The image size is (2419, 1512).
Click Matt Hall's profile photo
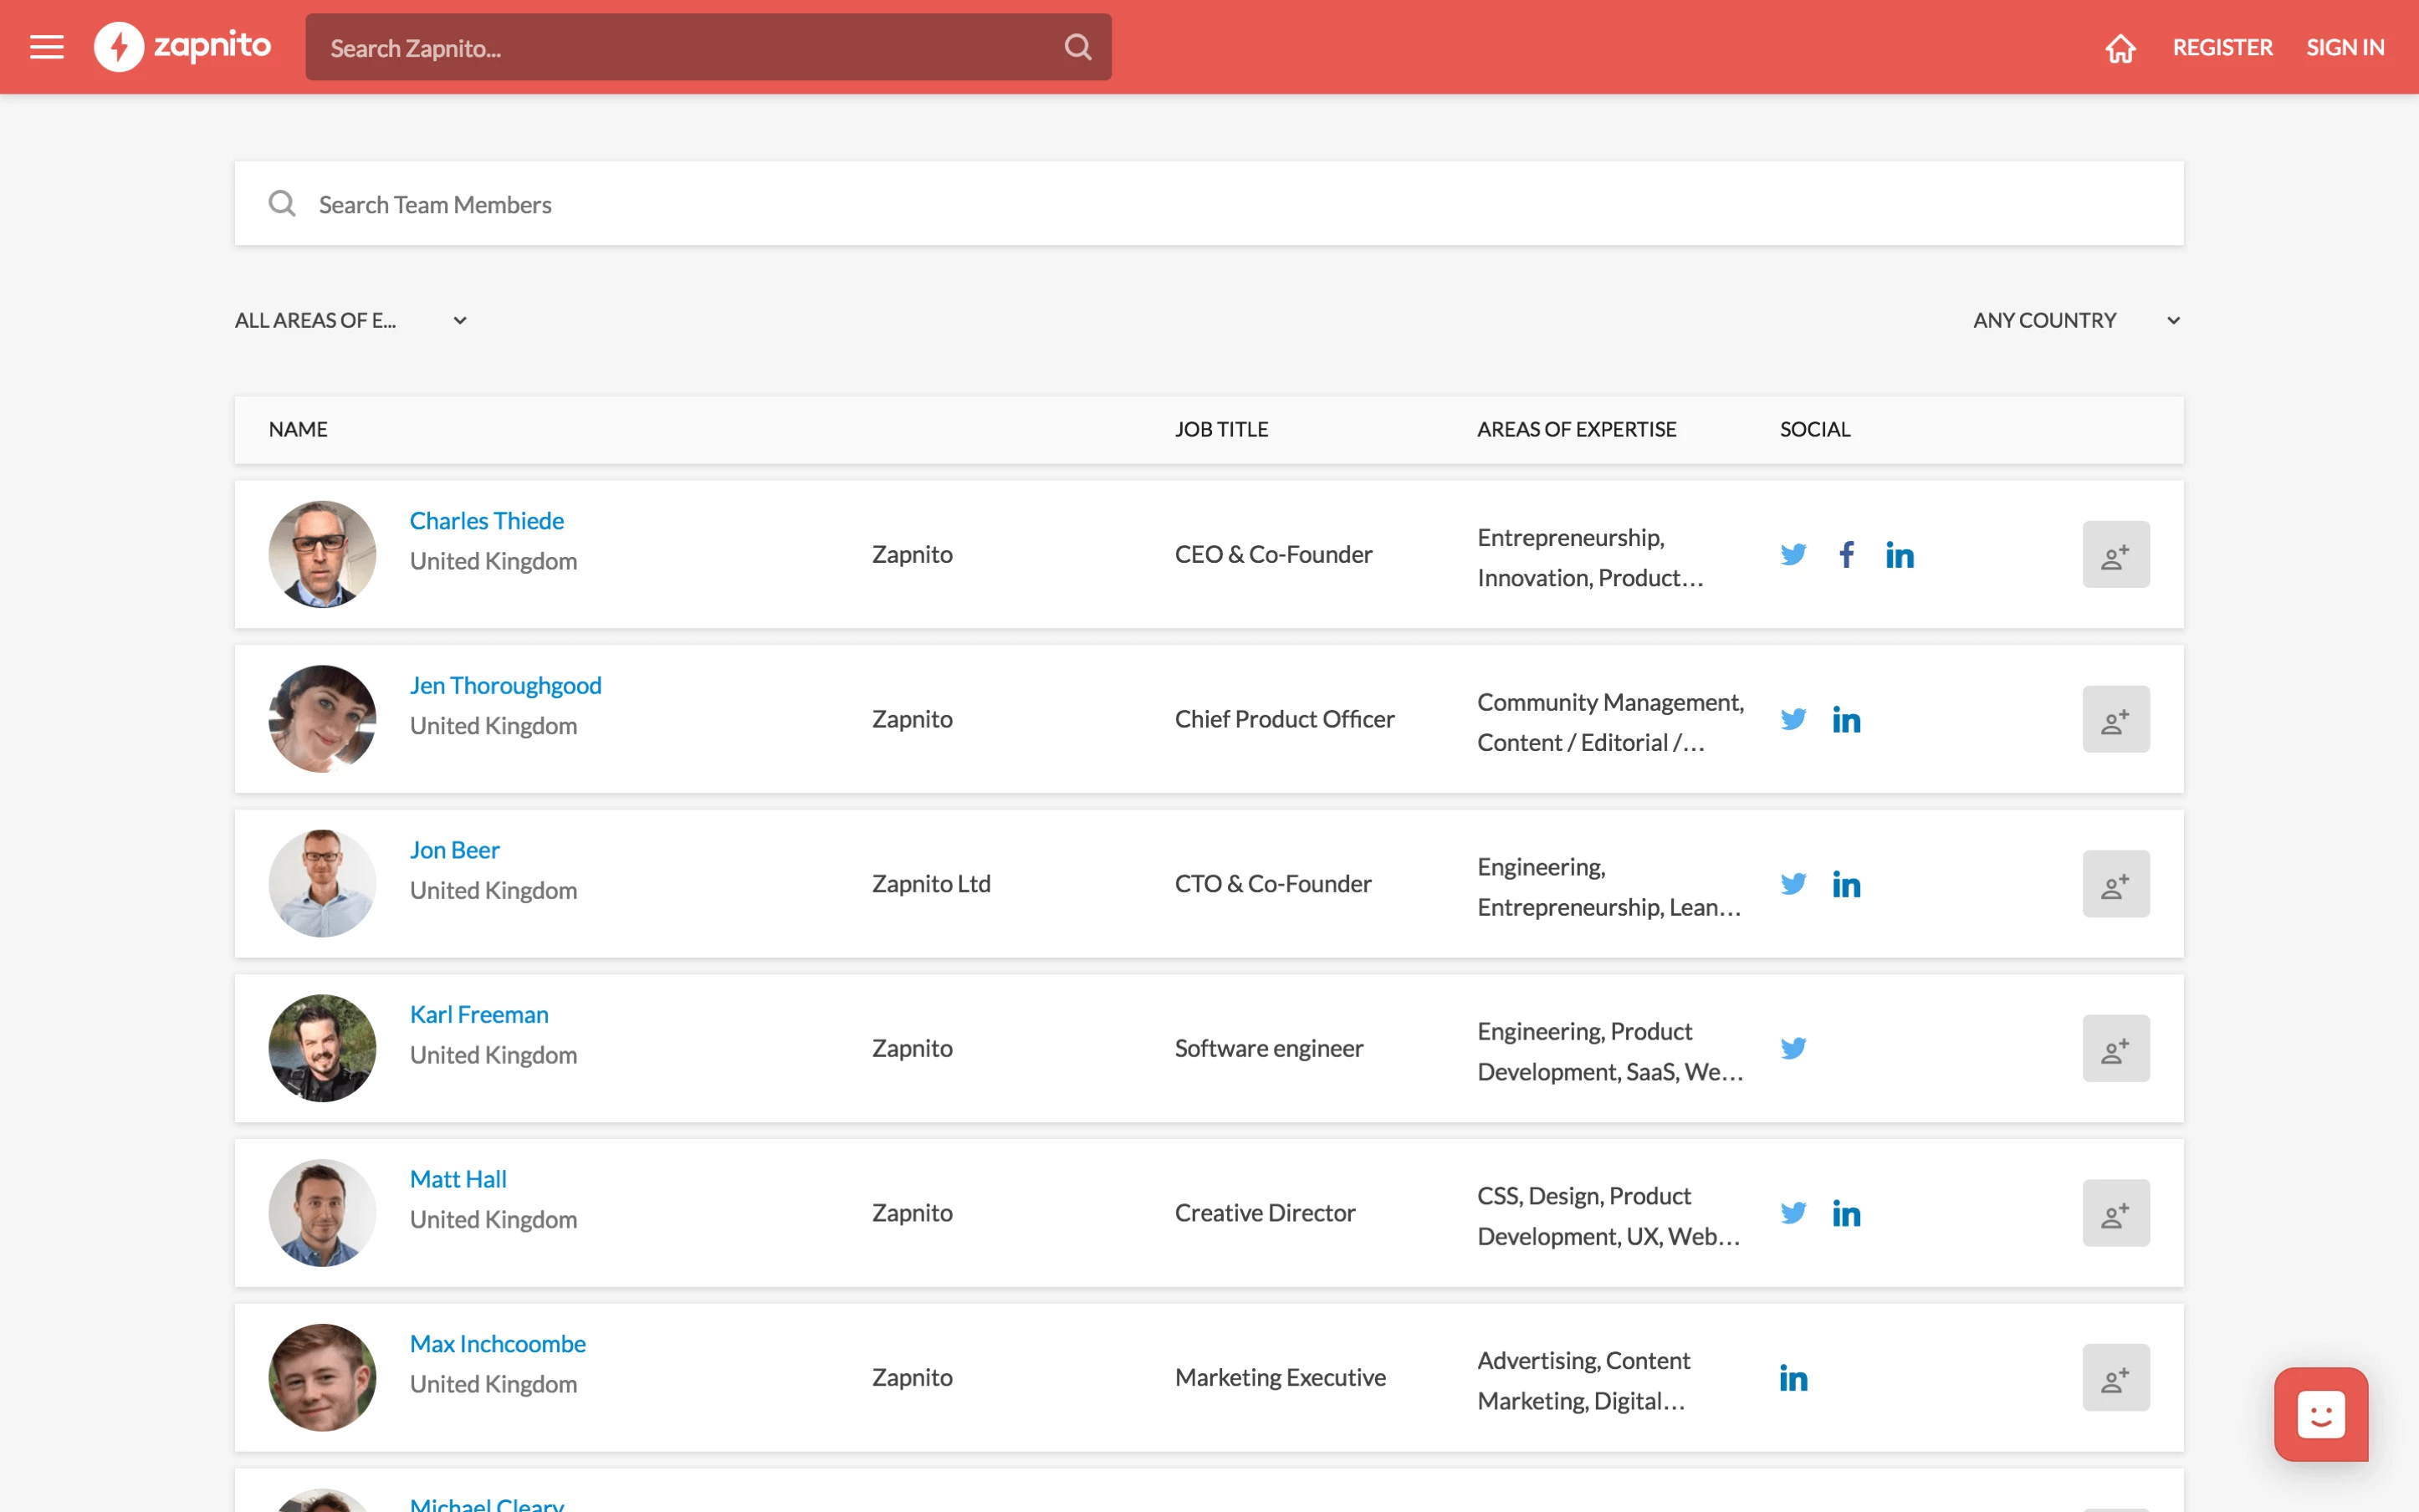[x=322, y=1213]
